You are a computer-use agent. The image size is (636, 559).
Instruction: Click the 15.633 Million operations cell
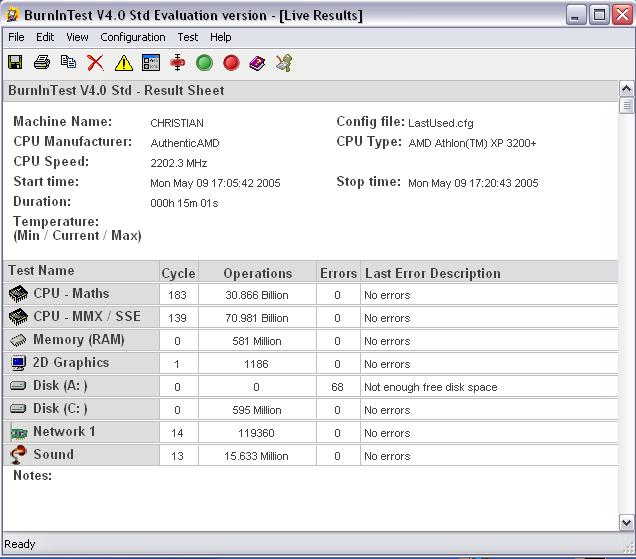257,456
